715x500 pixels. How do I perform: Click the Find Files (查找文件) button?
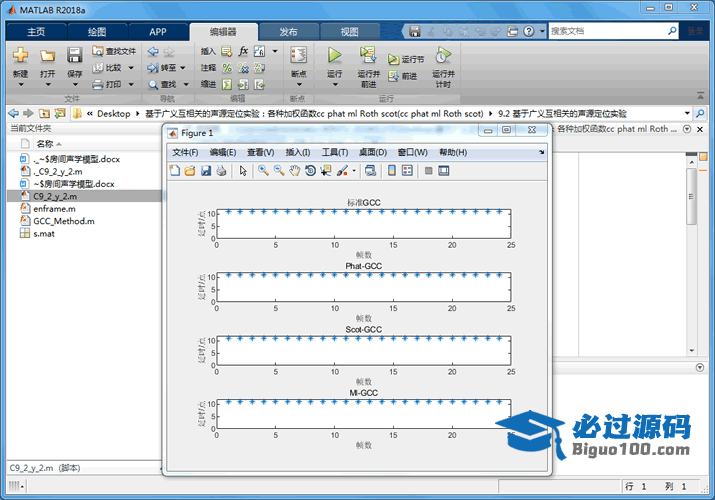114,51
